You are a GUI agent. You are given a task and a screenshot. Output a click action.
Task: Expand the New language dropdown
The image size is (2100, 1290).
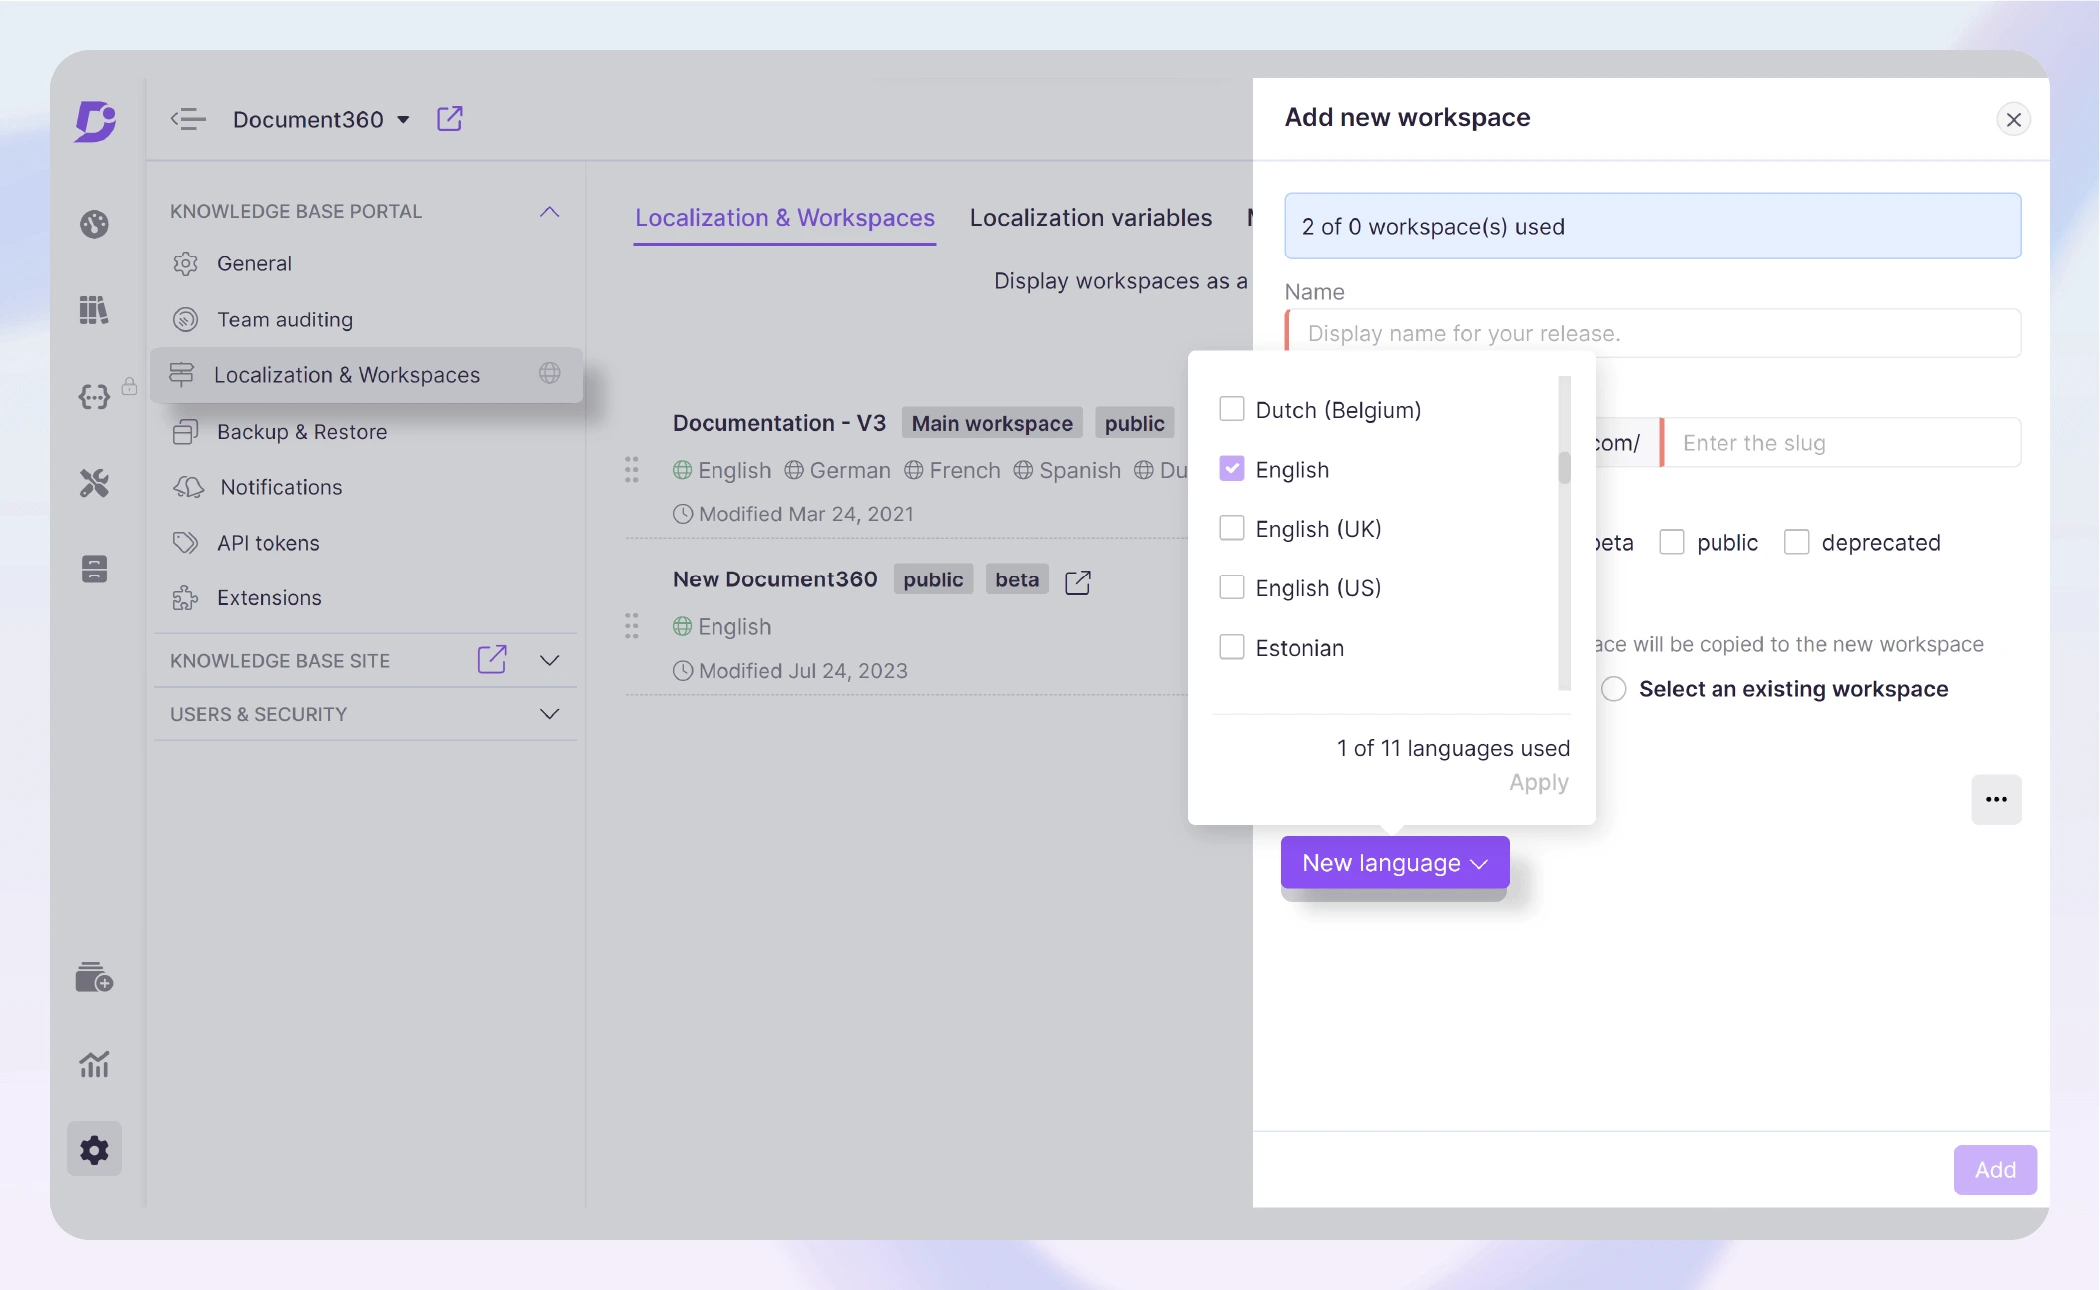[1394, 862]
